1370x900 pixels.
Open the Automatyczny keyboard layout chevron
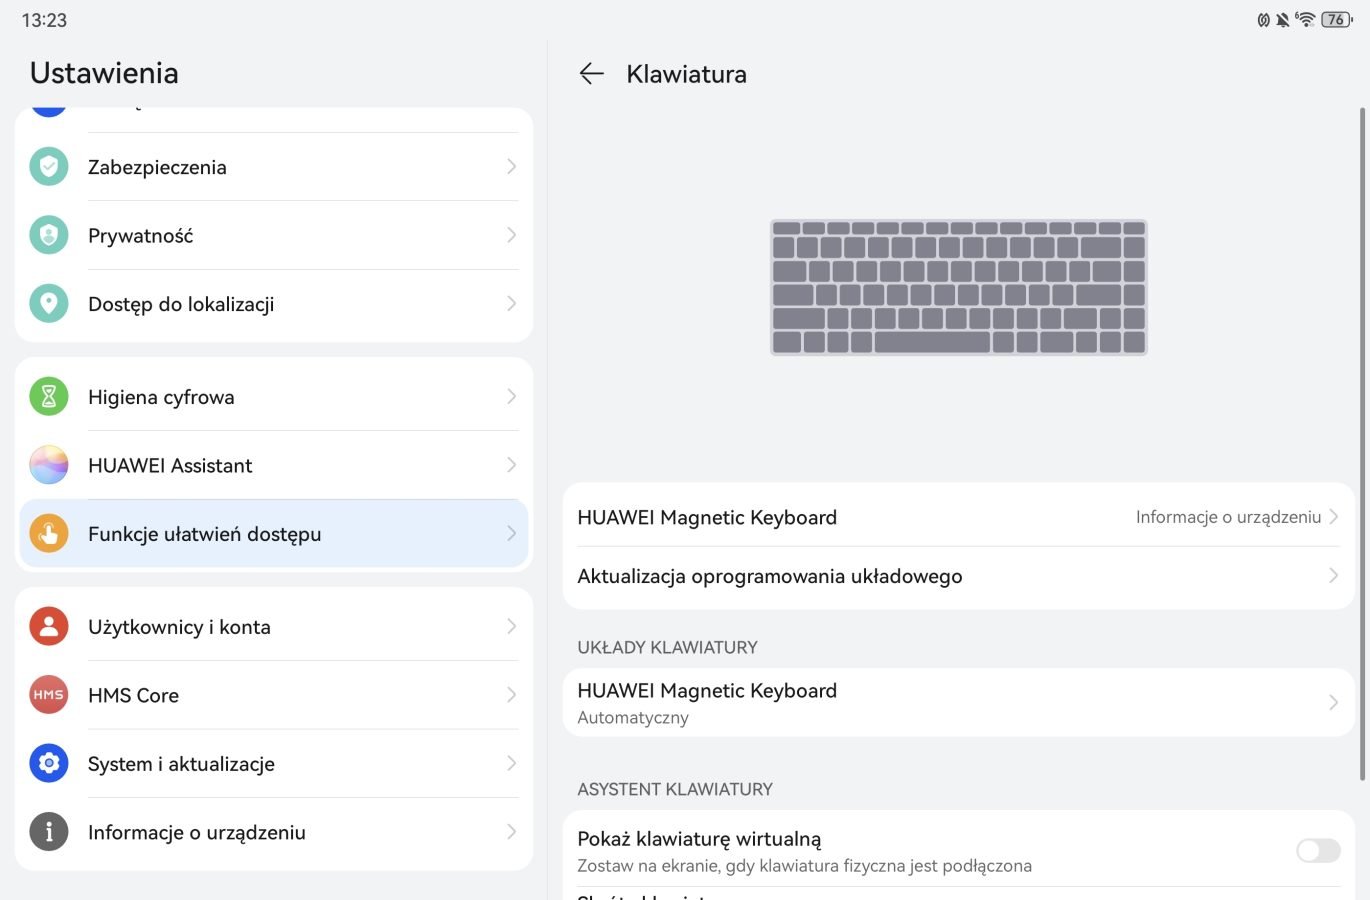(1333, 702)
